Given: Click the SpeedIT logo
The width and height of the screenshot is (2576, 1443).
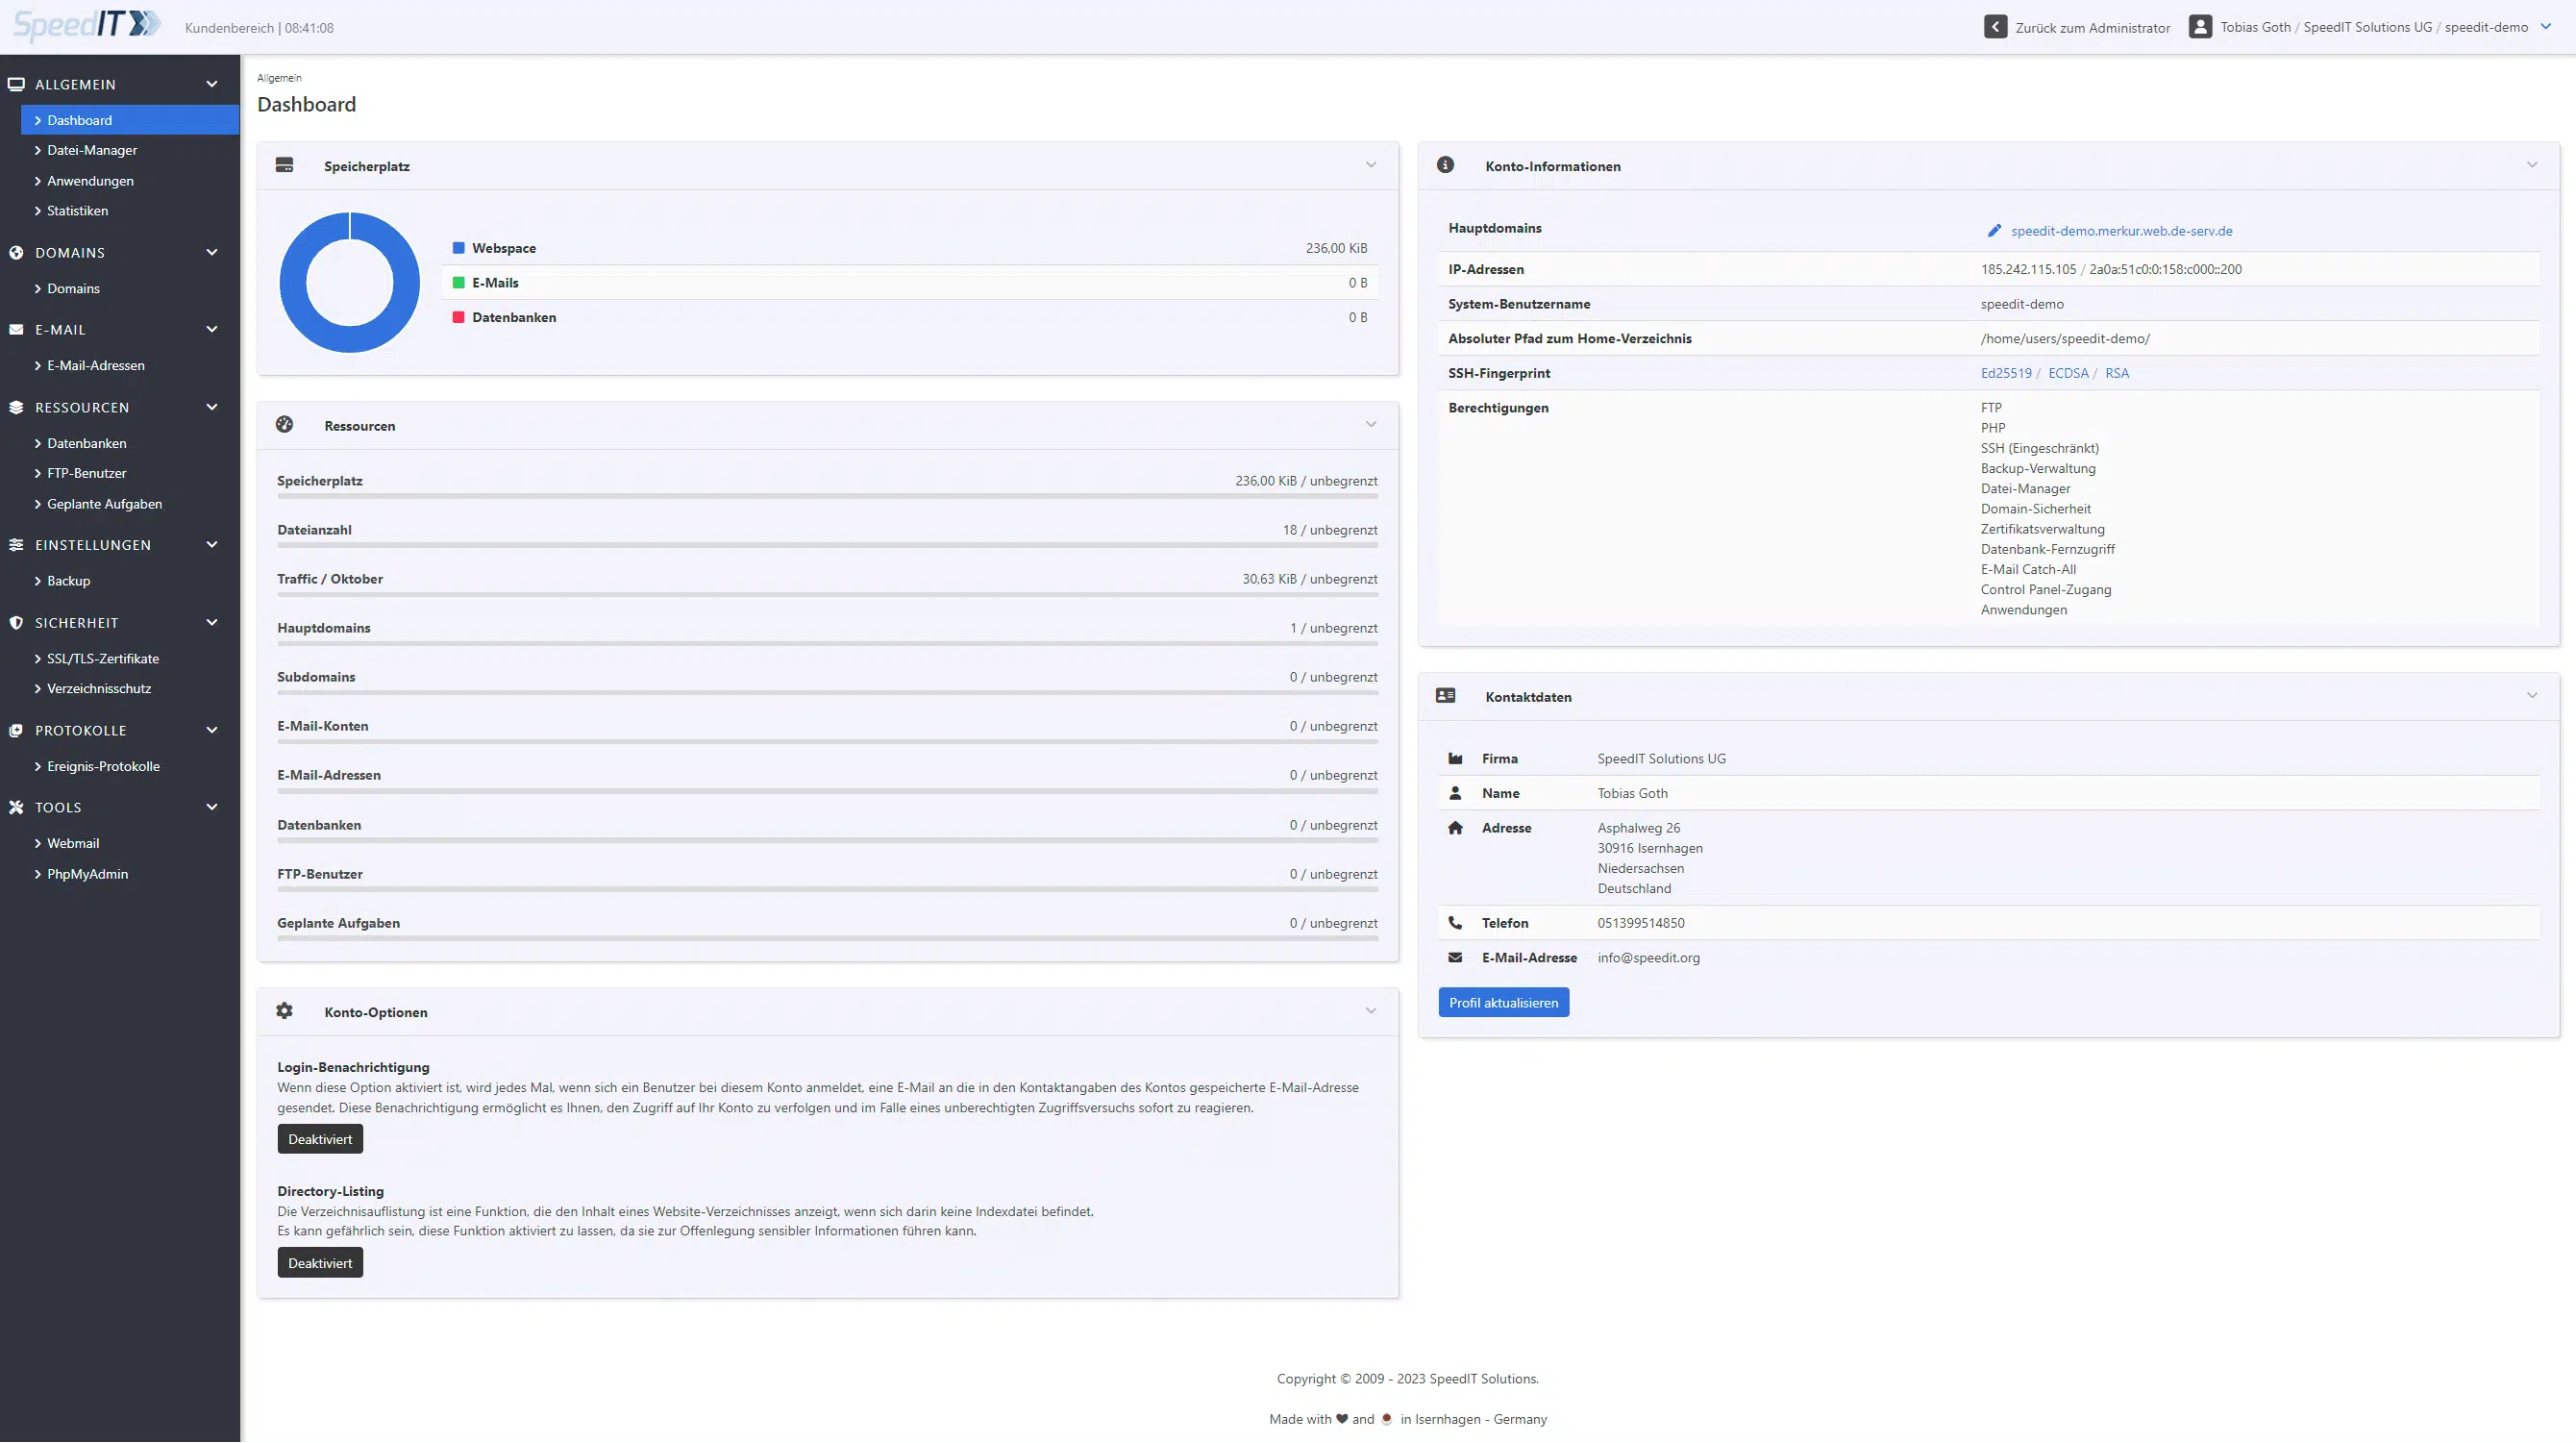Looking at the screenshot, I should (x=86, y=24).
